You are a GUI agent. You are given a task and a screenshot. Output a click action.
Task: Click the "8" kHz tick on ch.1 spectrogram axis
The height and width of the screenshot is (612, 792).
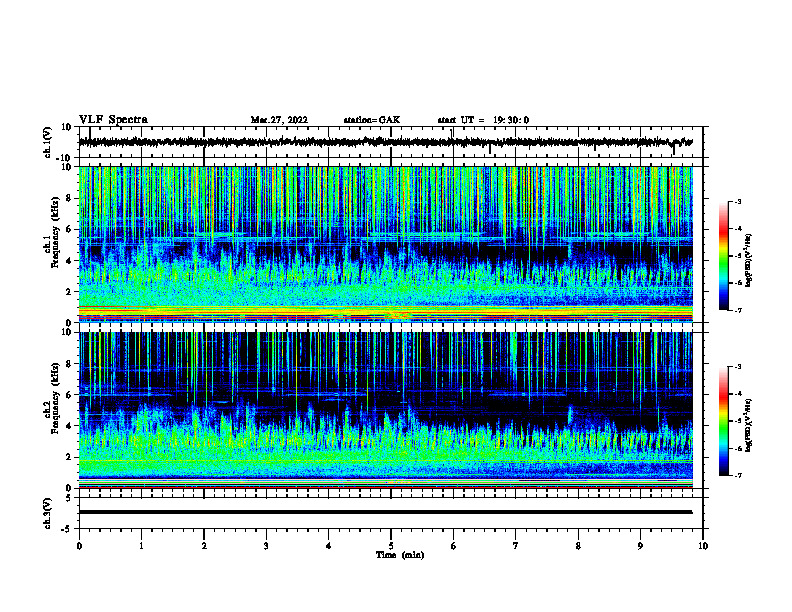click(x=69, y=198)
